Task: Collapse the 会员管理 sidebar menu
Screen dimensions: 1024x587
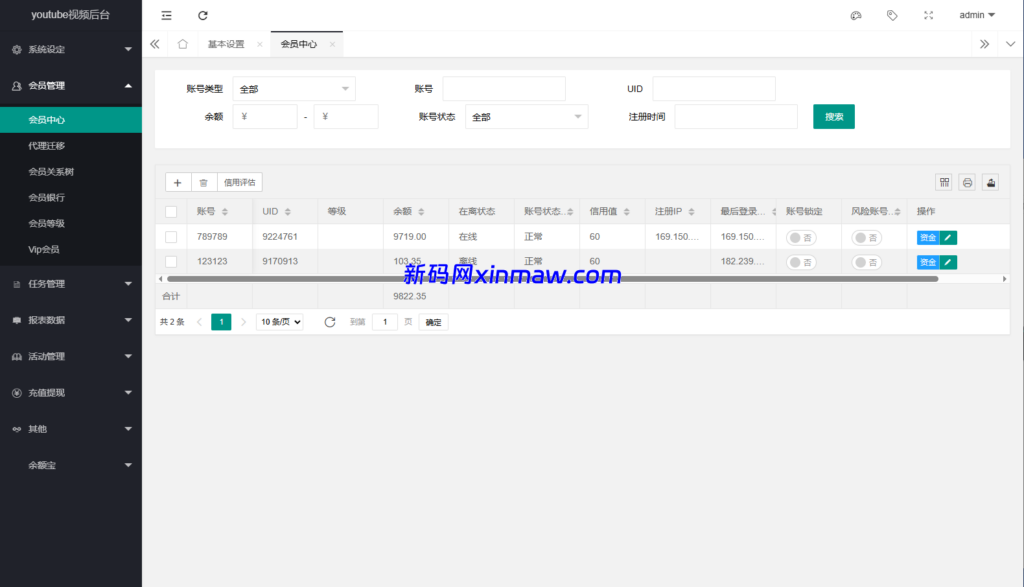Action: point(71,86)
